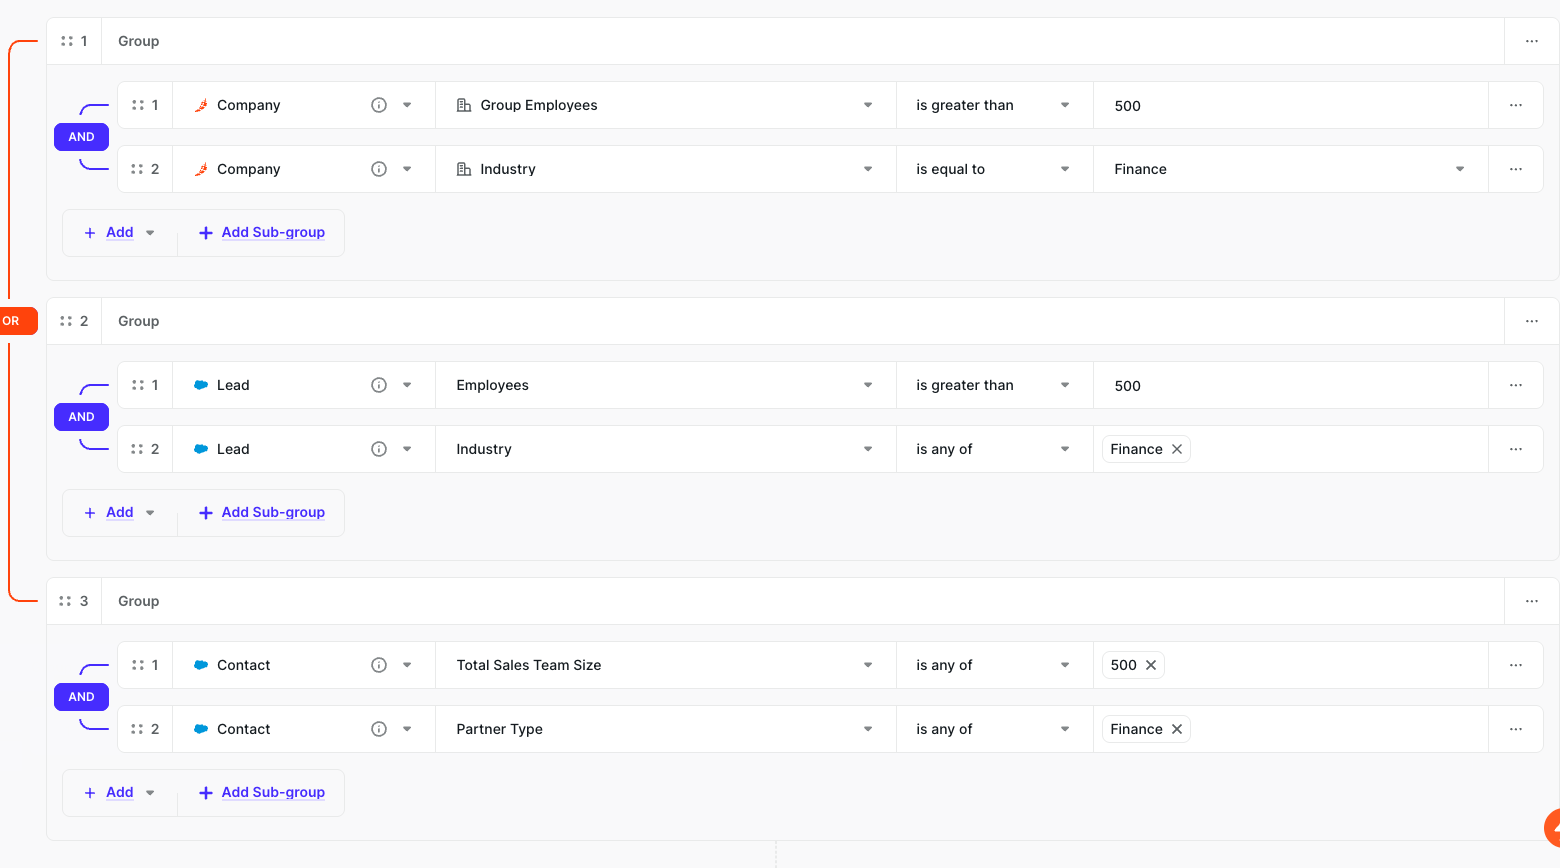Open more options menu for Group 1

pos(1531,41)
